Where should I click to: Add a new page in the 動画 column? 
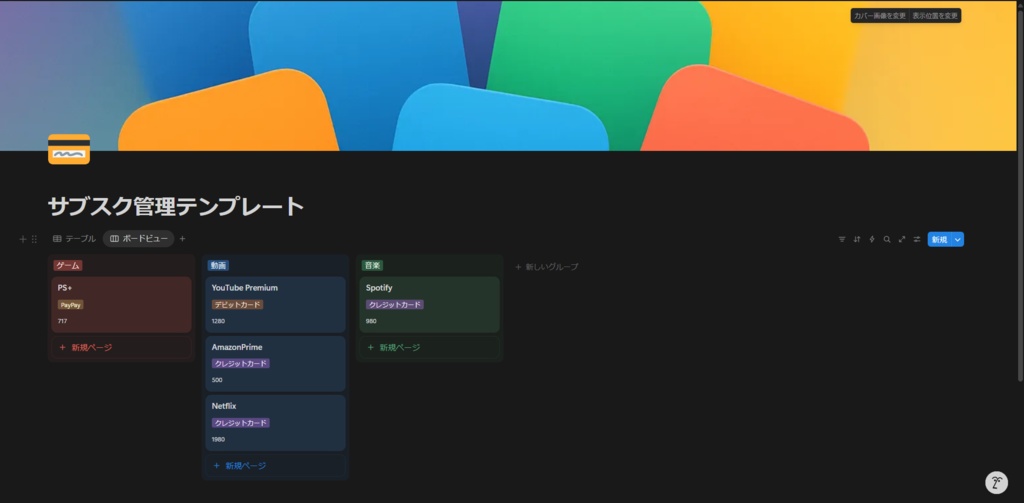pyautogui.click(x=276, y=466)
